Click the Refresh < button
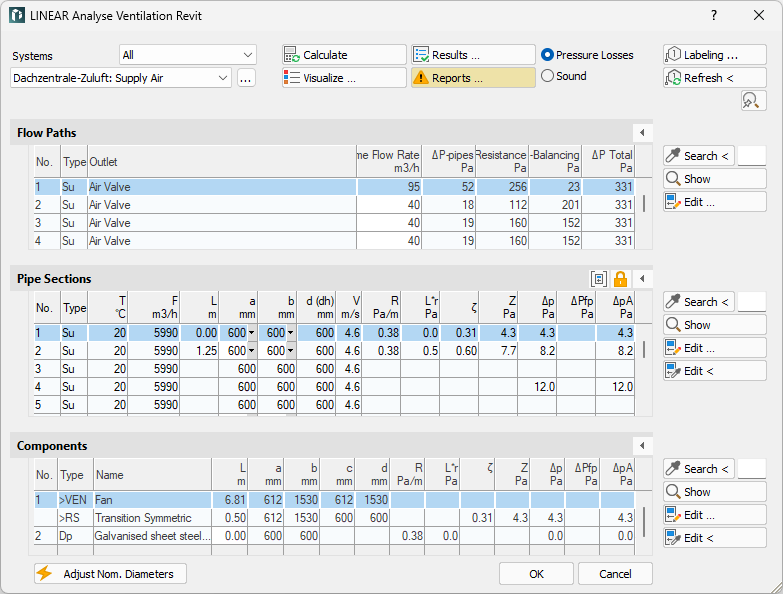Image resolution: width=783 pixels, height=594 pixels. point(715,78)
